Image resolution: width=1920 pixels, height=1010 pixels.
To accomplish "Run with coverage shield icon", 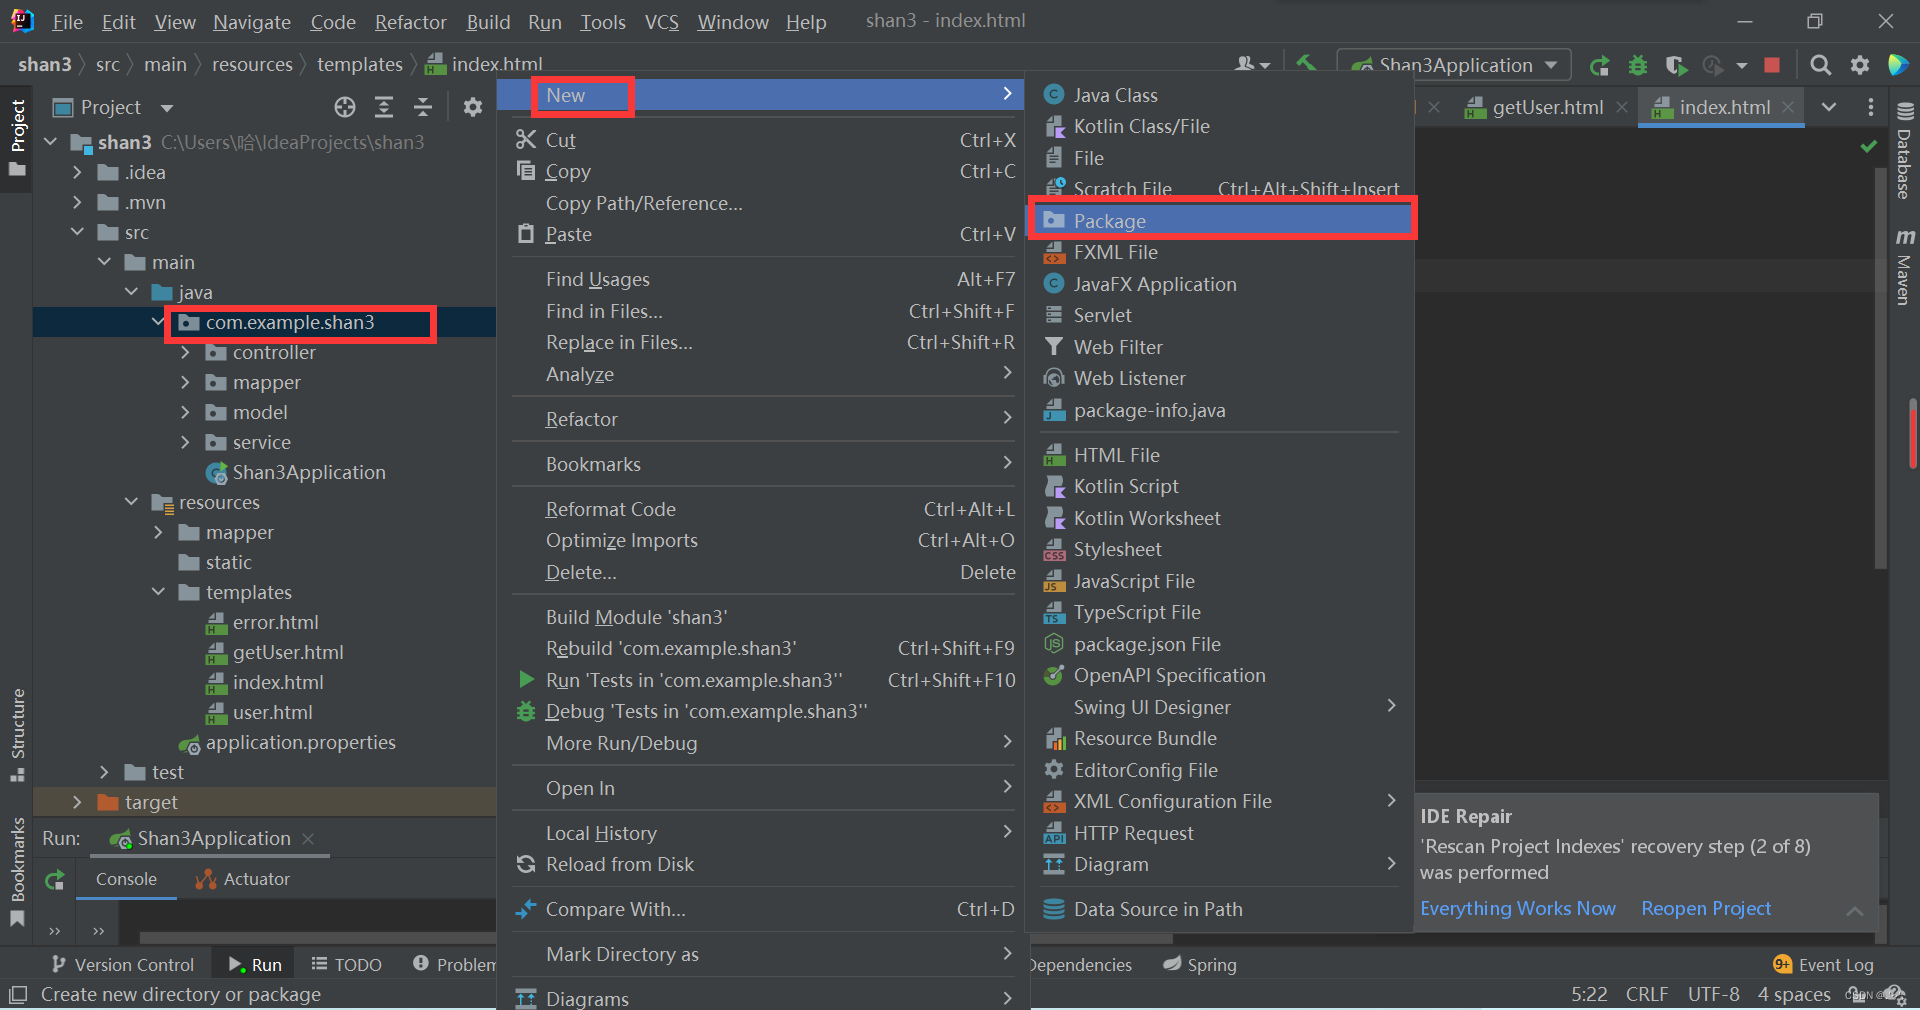I will pyautogui.click(x=1676, y=65).
